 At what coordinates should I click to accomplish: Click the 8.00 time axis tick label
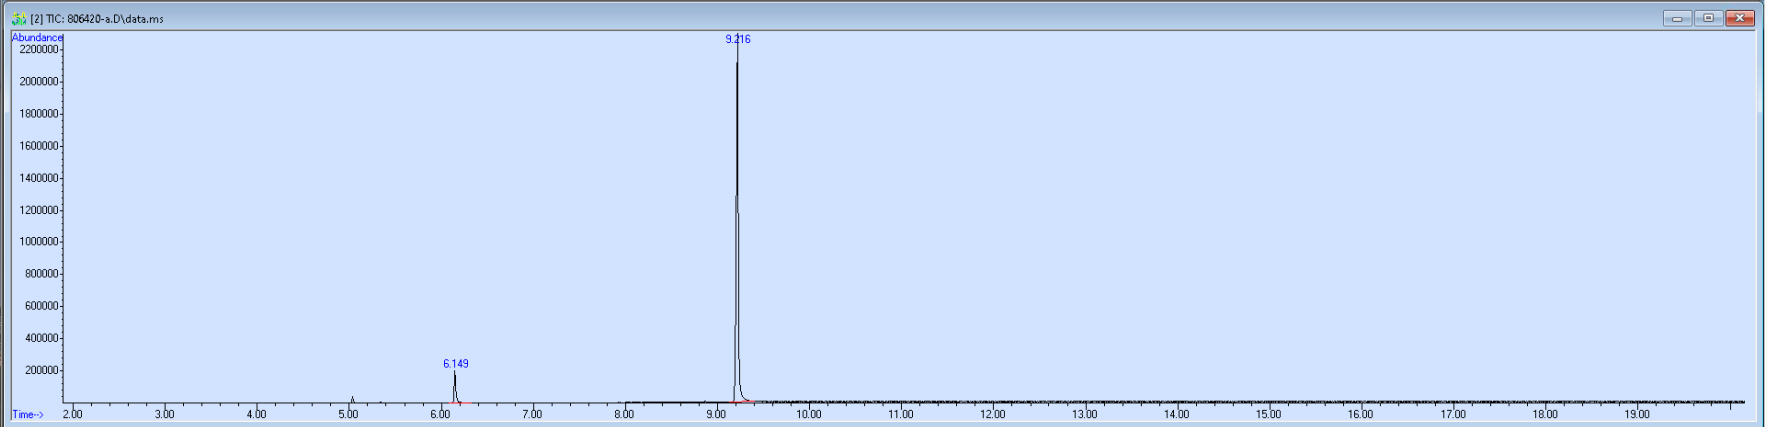pyautogui.click(x=625, y=414)
